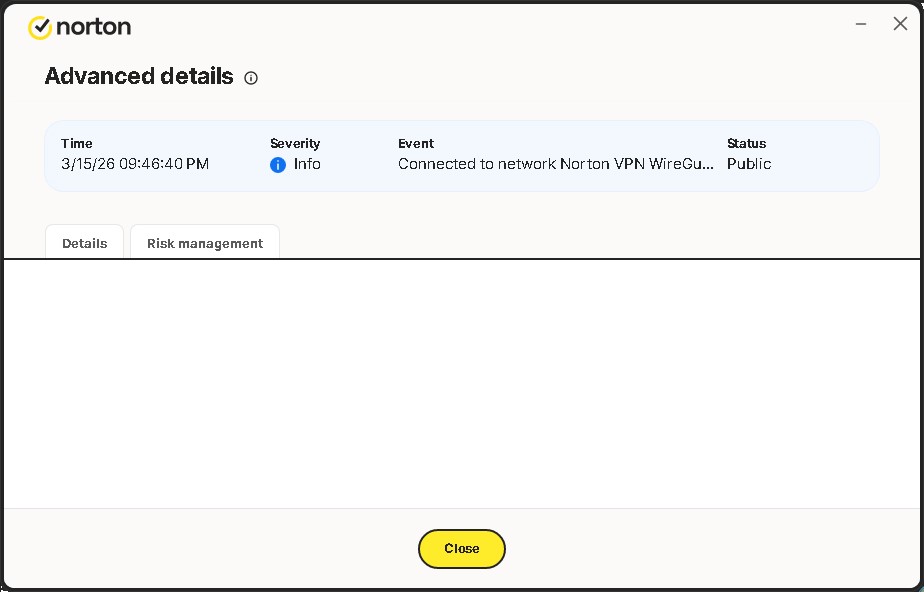This screenshot has width=924, height=592.
Task: Select the timestamp 3/15/26 09:46:40 PM
Action: click(135, 164)
